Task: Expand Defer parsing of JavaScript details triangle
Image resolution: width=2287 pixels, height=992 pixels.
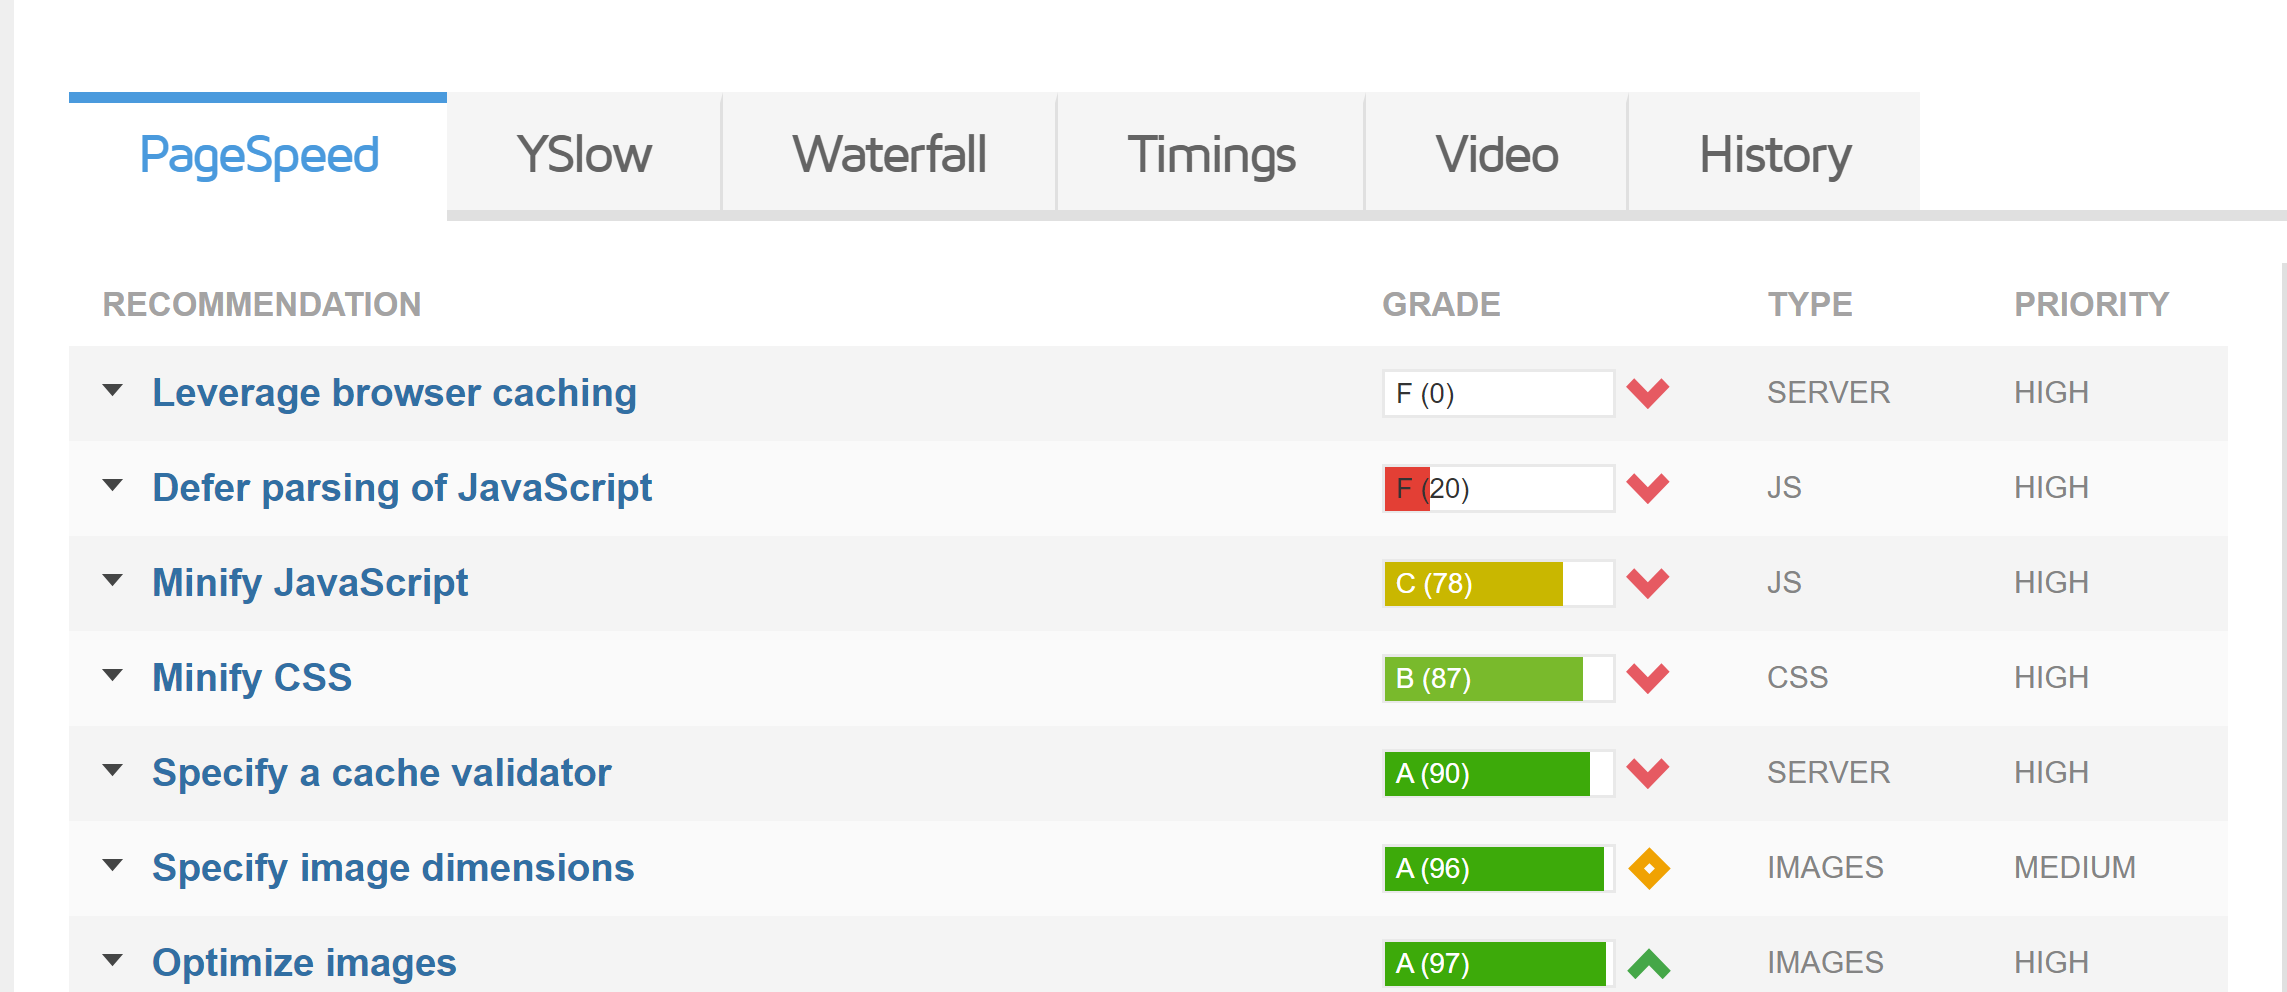Action: 113,485
